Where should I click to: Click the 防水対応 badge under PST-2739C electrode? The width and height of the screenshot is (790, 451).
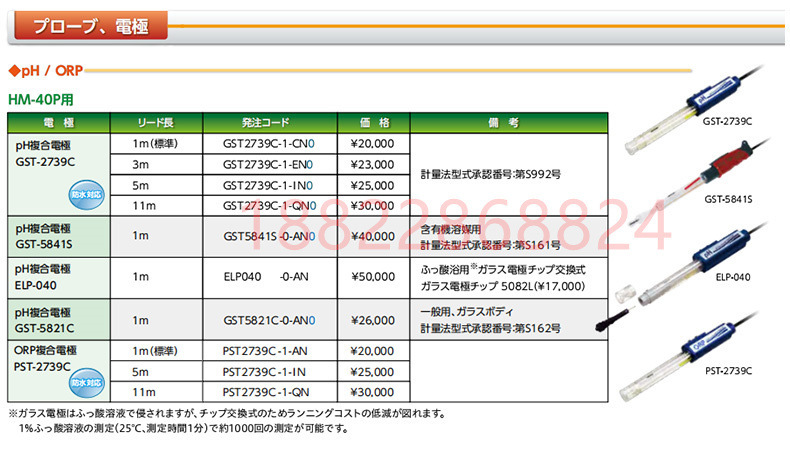coord(86,382)
